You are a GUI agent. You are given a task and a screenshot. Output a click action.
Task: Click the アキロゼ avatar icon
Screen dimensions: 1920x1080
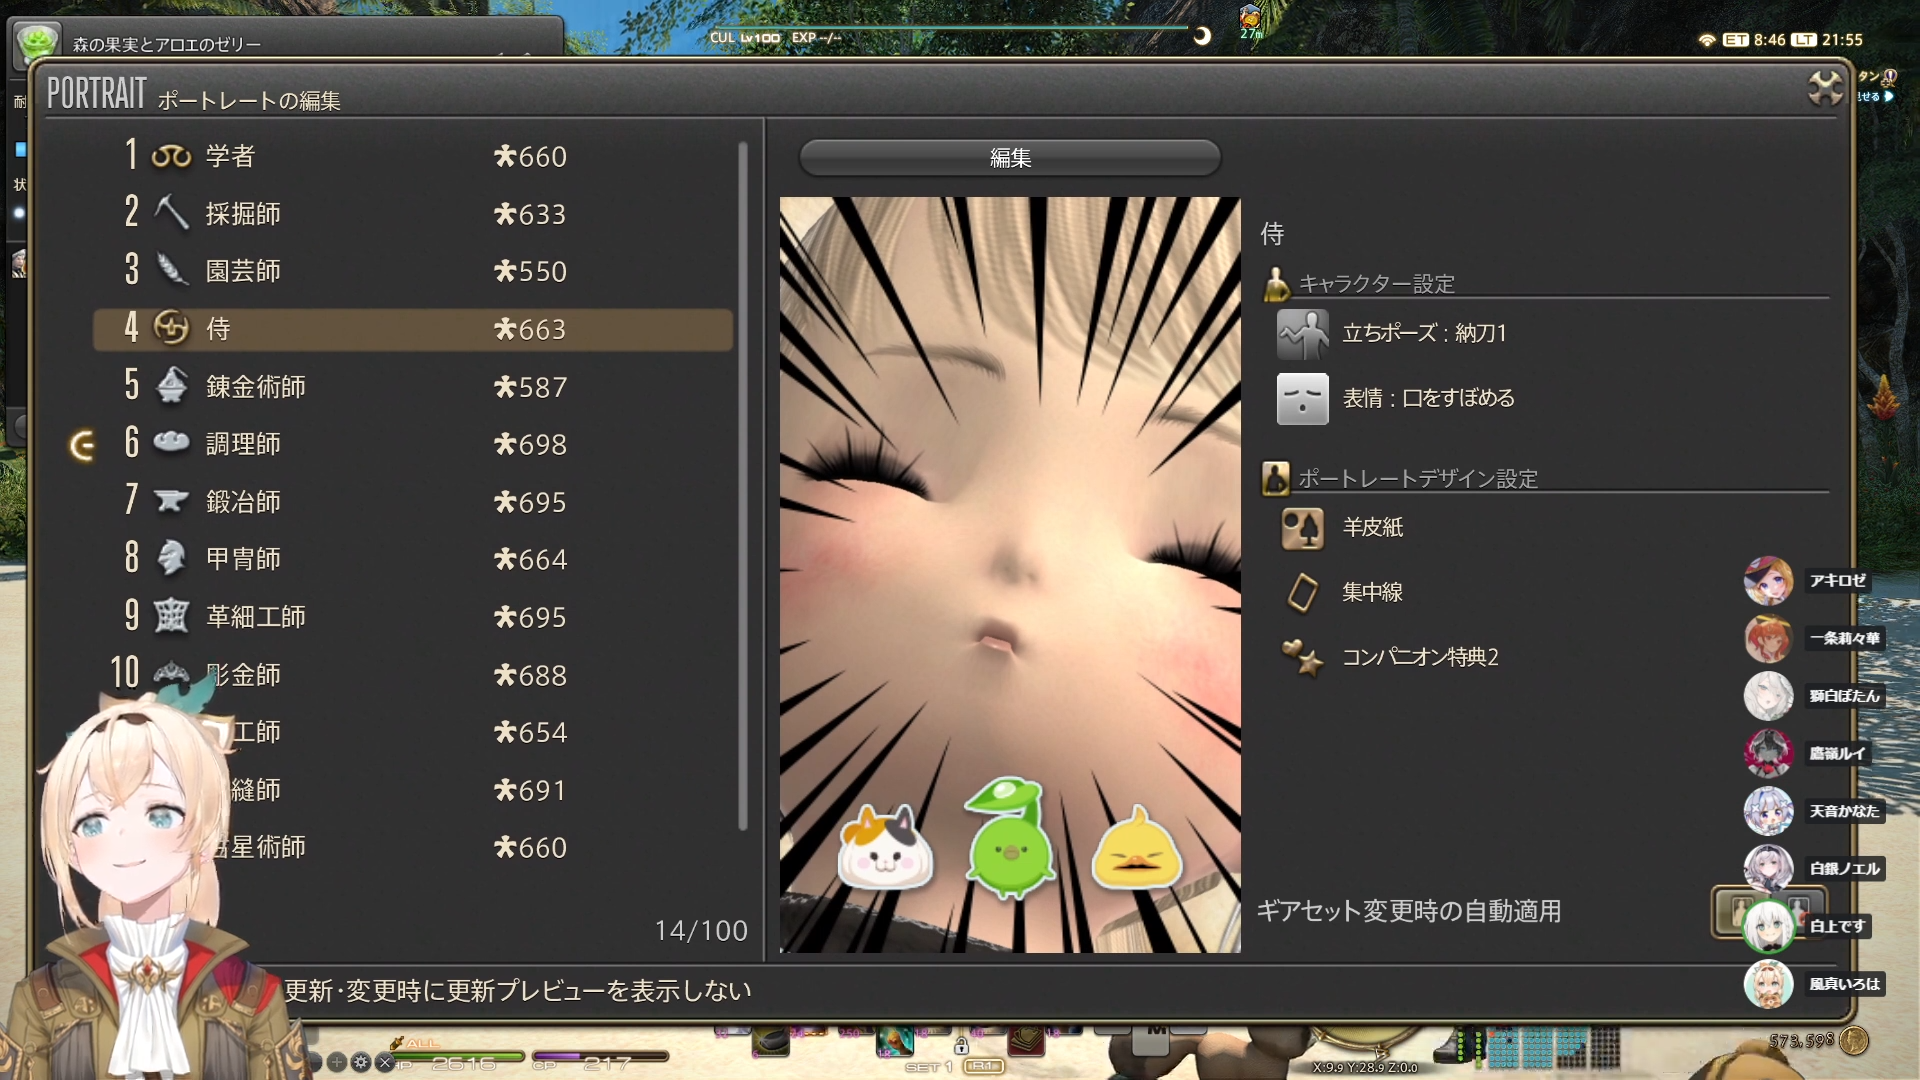[1768, 580]
